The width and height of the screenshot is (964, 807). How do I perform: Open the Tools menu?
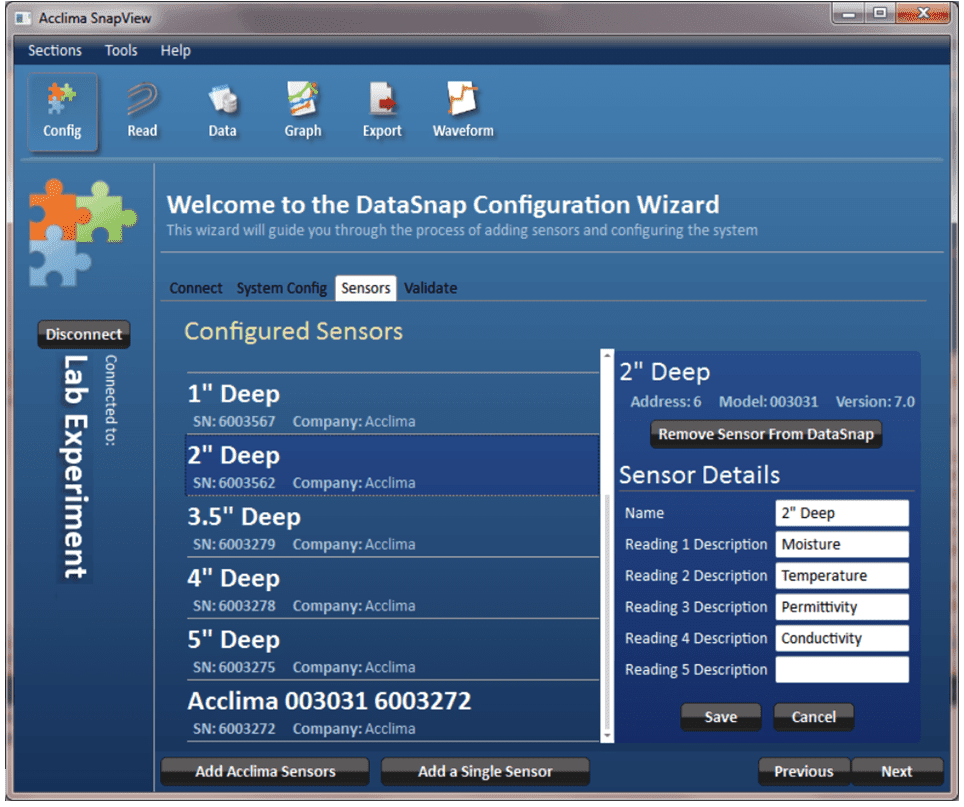[121, 50]
